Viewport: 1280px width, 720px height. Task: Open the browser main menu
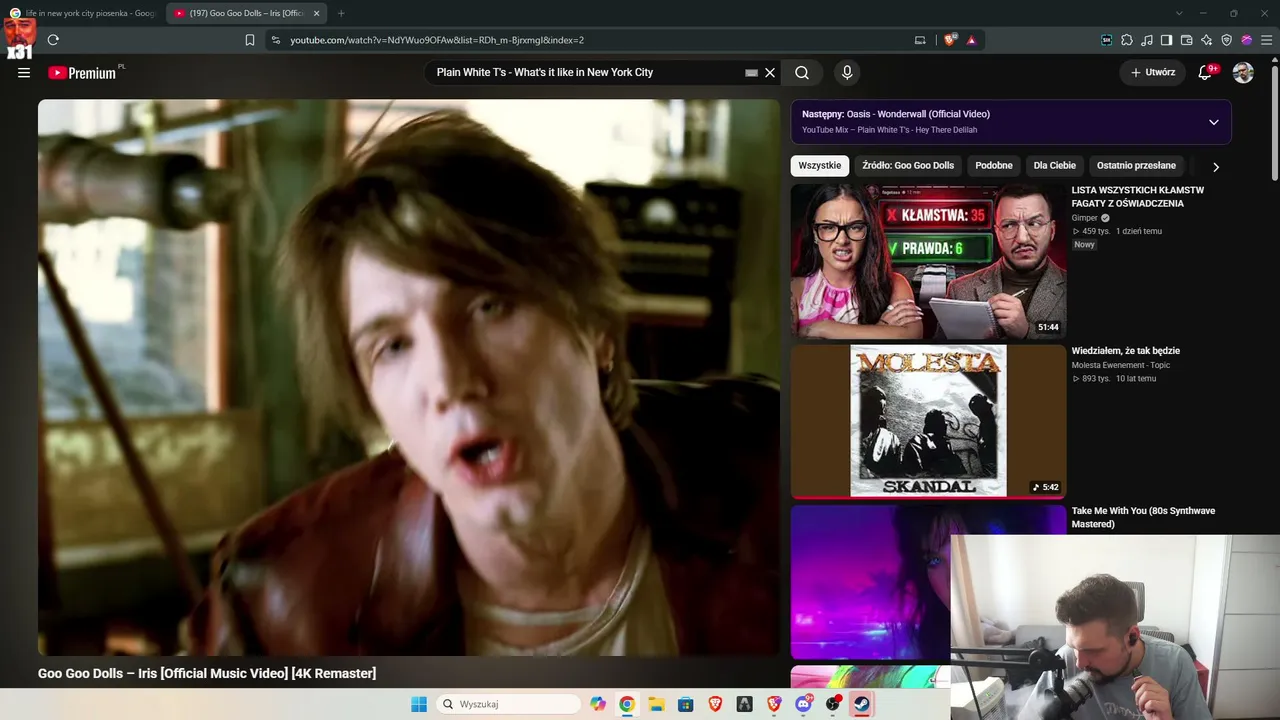tap(1267, 40)
